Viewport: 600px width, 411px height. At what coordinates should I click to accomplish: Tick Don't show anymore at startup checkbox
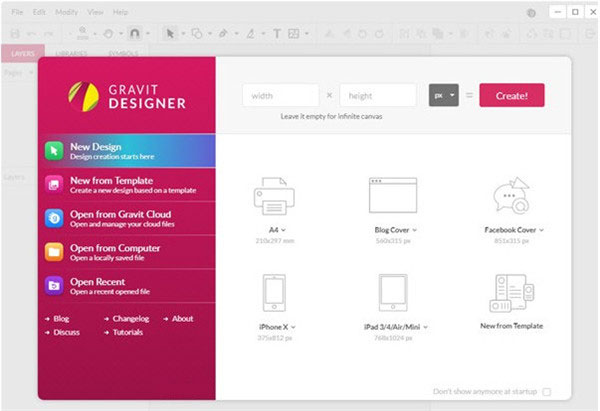(x=547, y=392)
